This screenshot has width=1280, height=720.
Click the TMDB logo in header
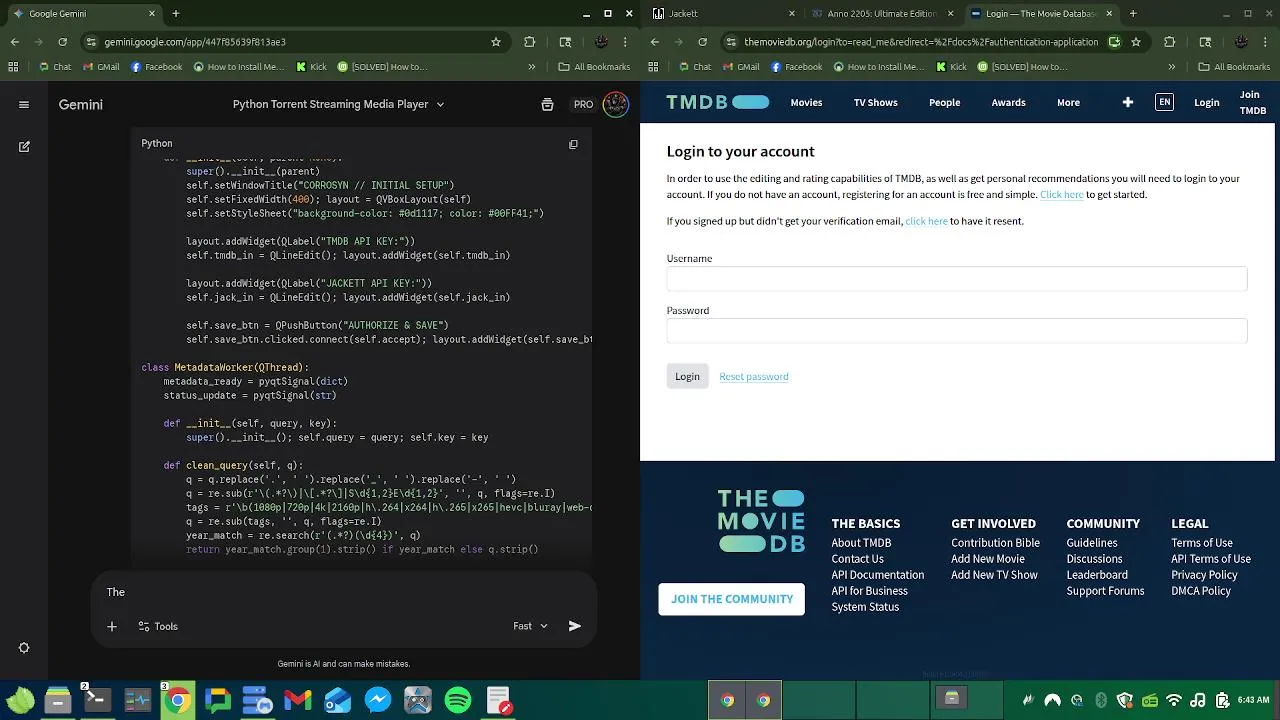[718, 102]
